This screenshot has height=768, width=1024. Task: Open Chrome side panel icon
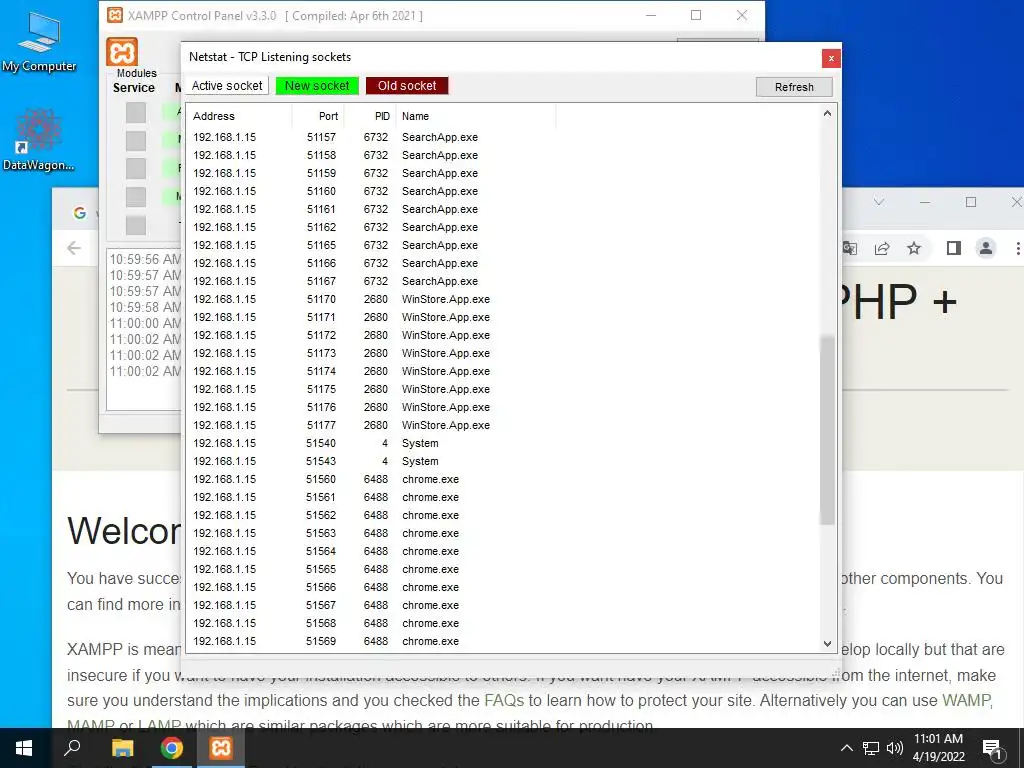point(953,248)
